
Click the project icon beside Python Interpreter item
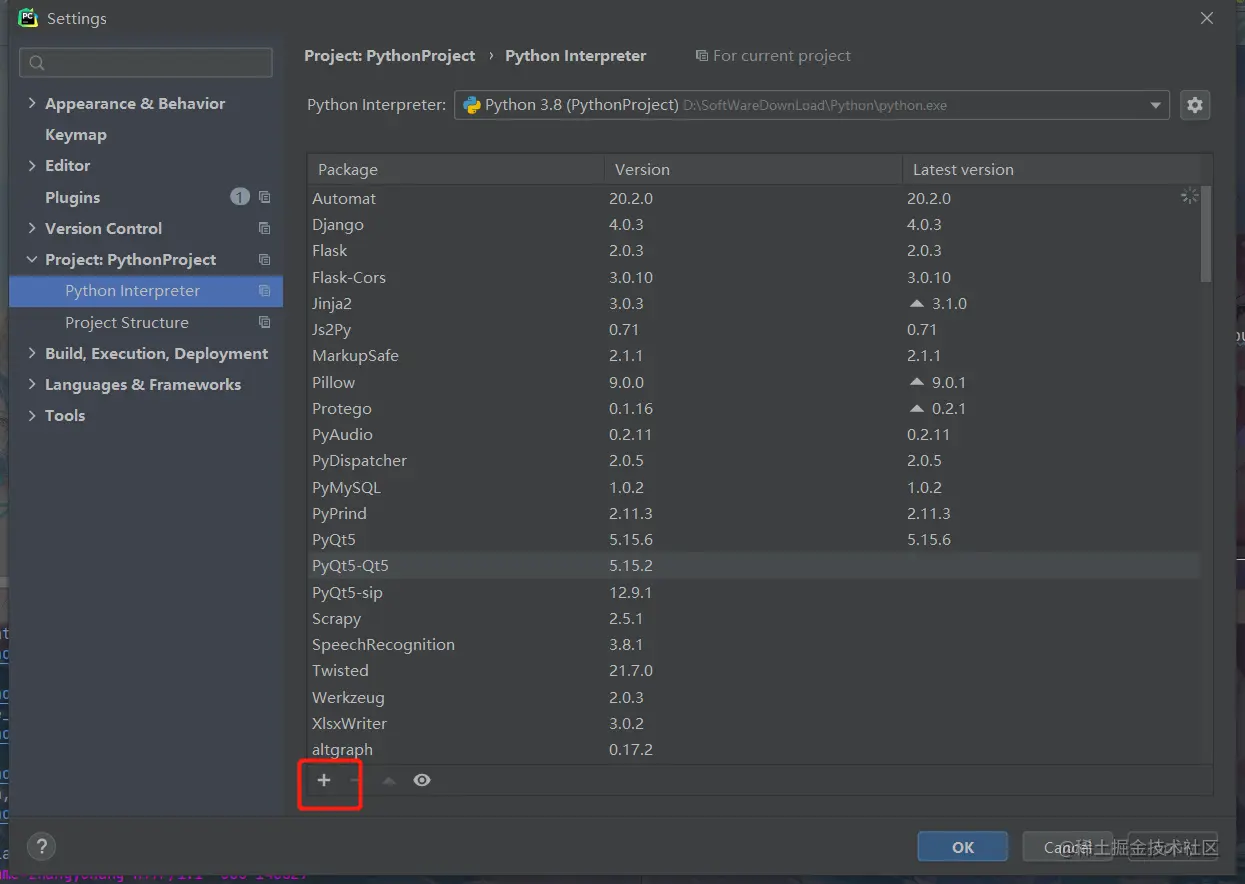pyautogui.click(x=264, y=291)
